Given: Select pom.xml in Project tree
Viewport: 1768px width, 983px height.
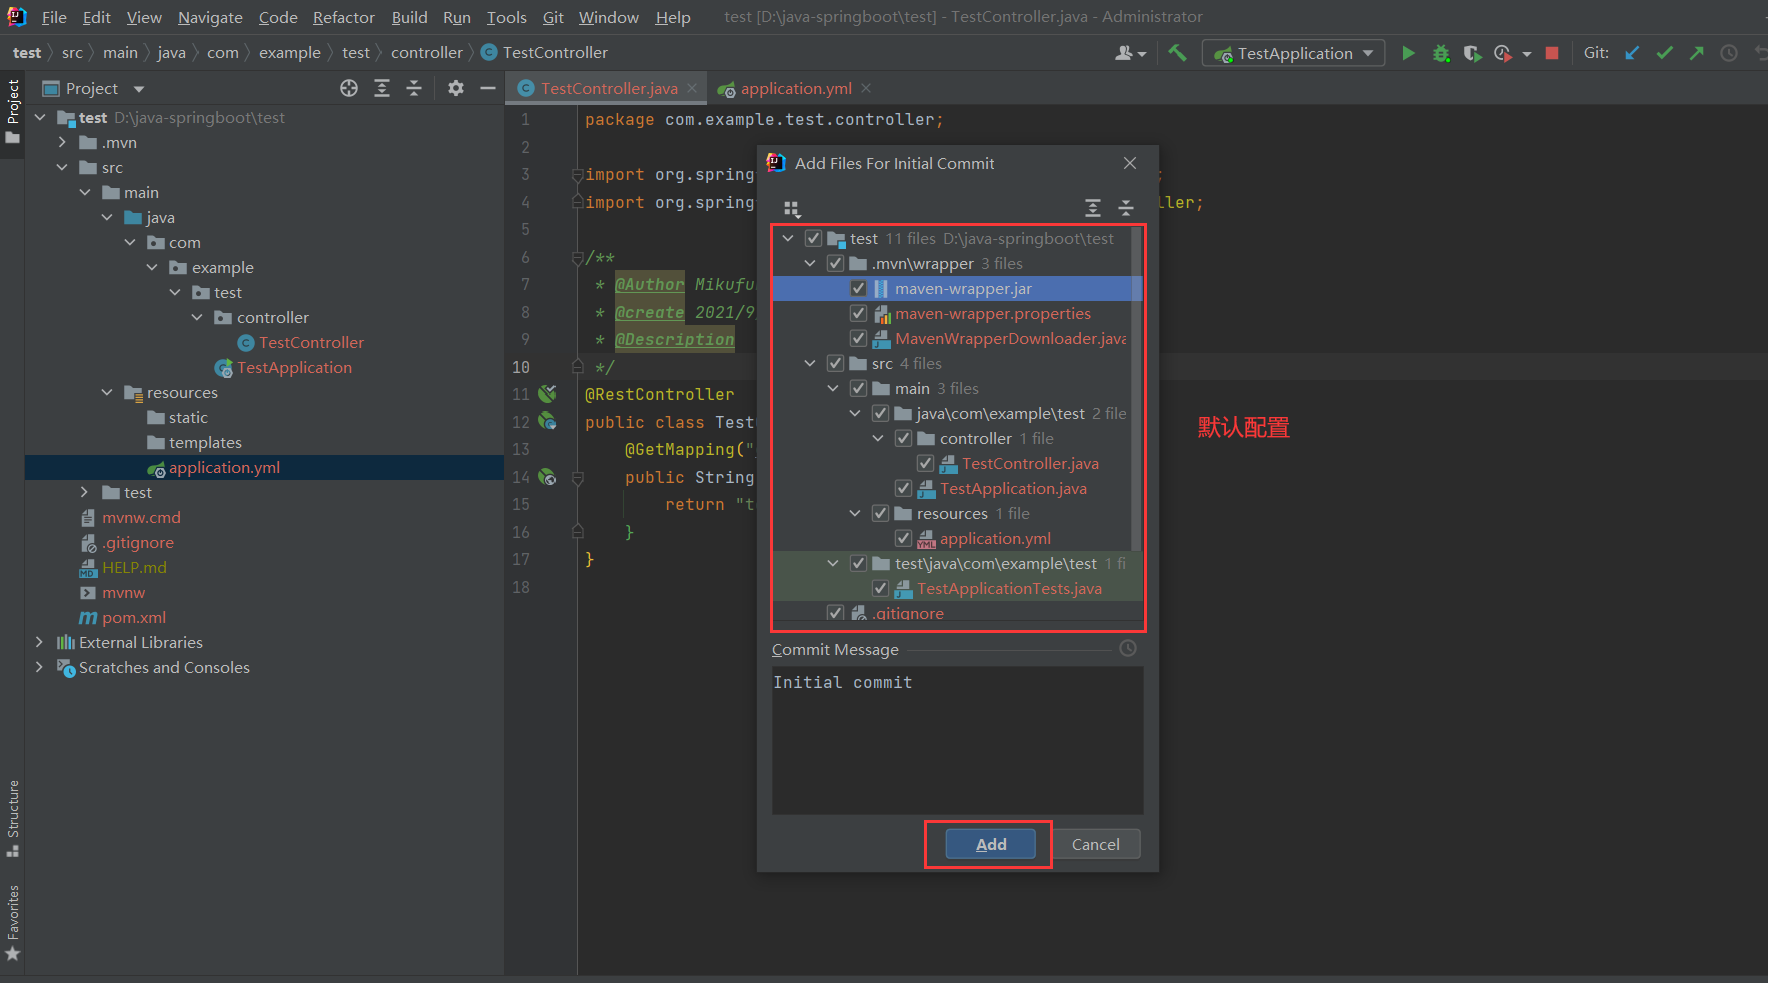Looking at the screenshot, I should coord(134,617).
